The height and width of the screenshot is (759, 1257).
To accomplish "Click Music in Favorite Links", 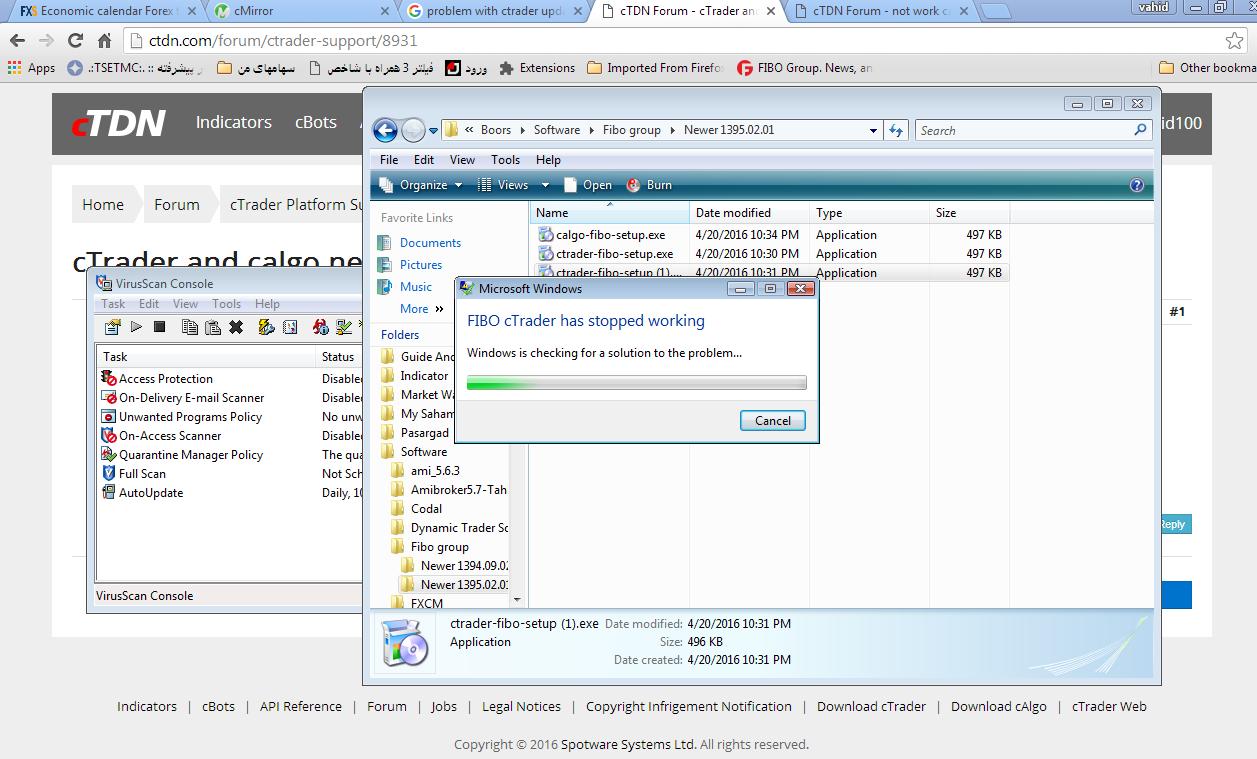I will pyautogui.click(x=416, y=286).
